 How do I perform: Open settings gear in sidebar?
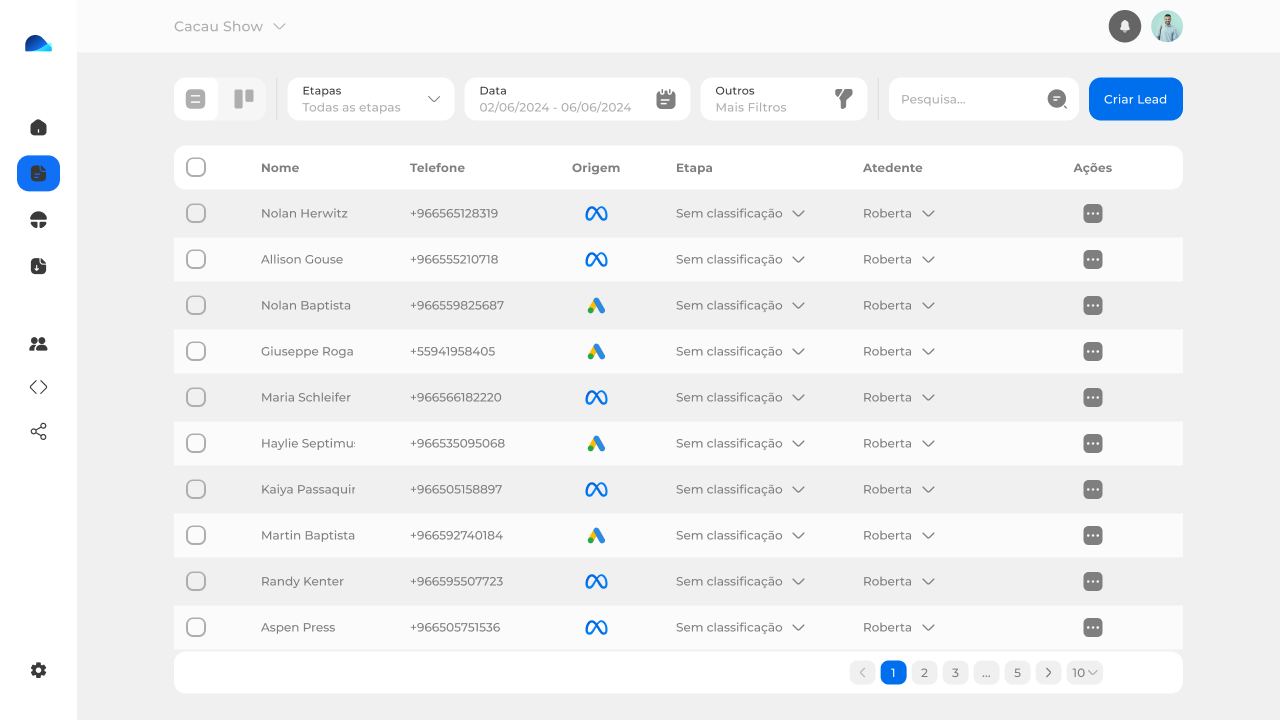(38, 670)
